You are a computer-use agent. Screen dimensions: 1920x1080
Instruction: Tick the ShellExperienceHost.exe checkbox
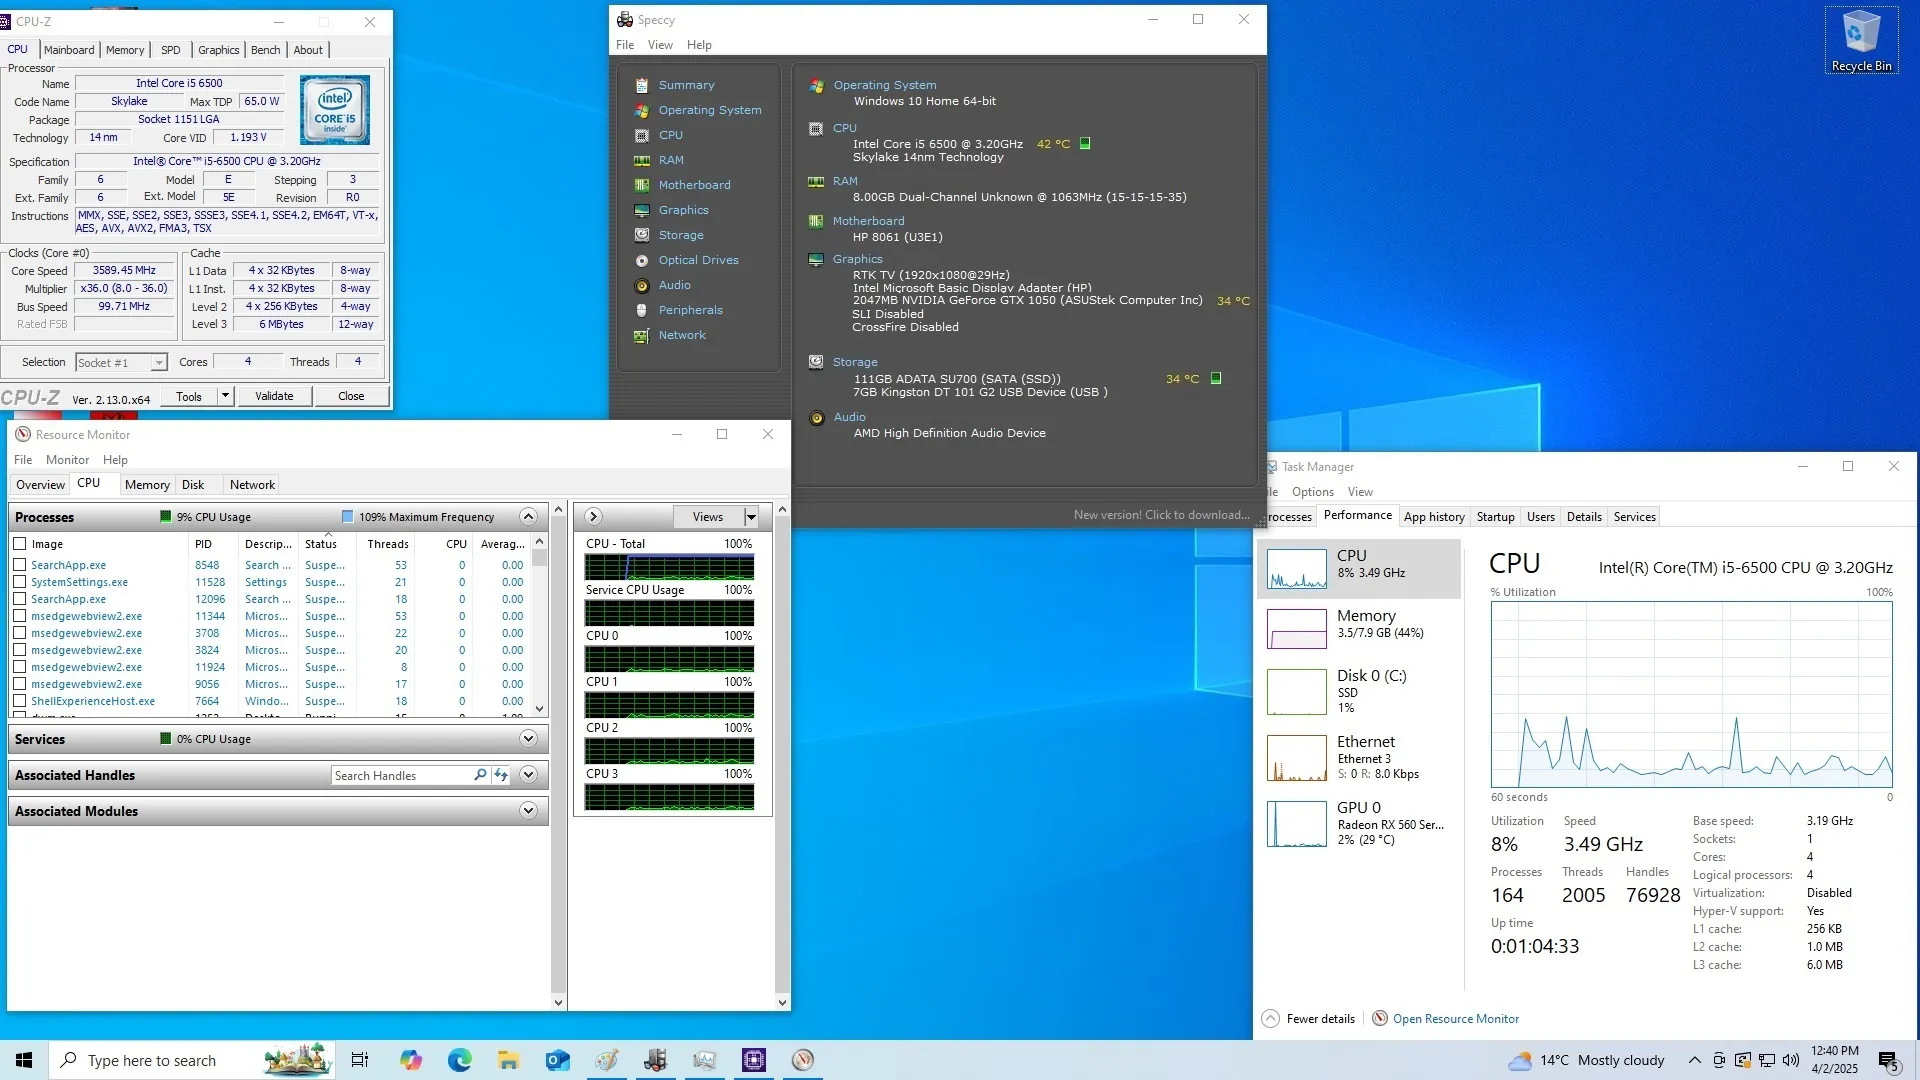click(19, 701)
